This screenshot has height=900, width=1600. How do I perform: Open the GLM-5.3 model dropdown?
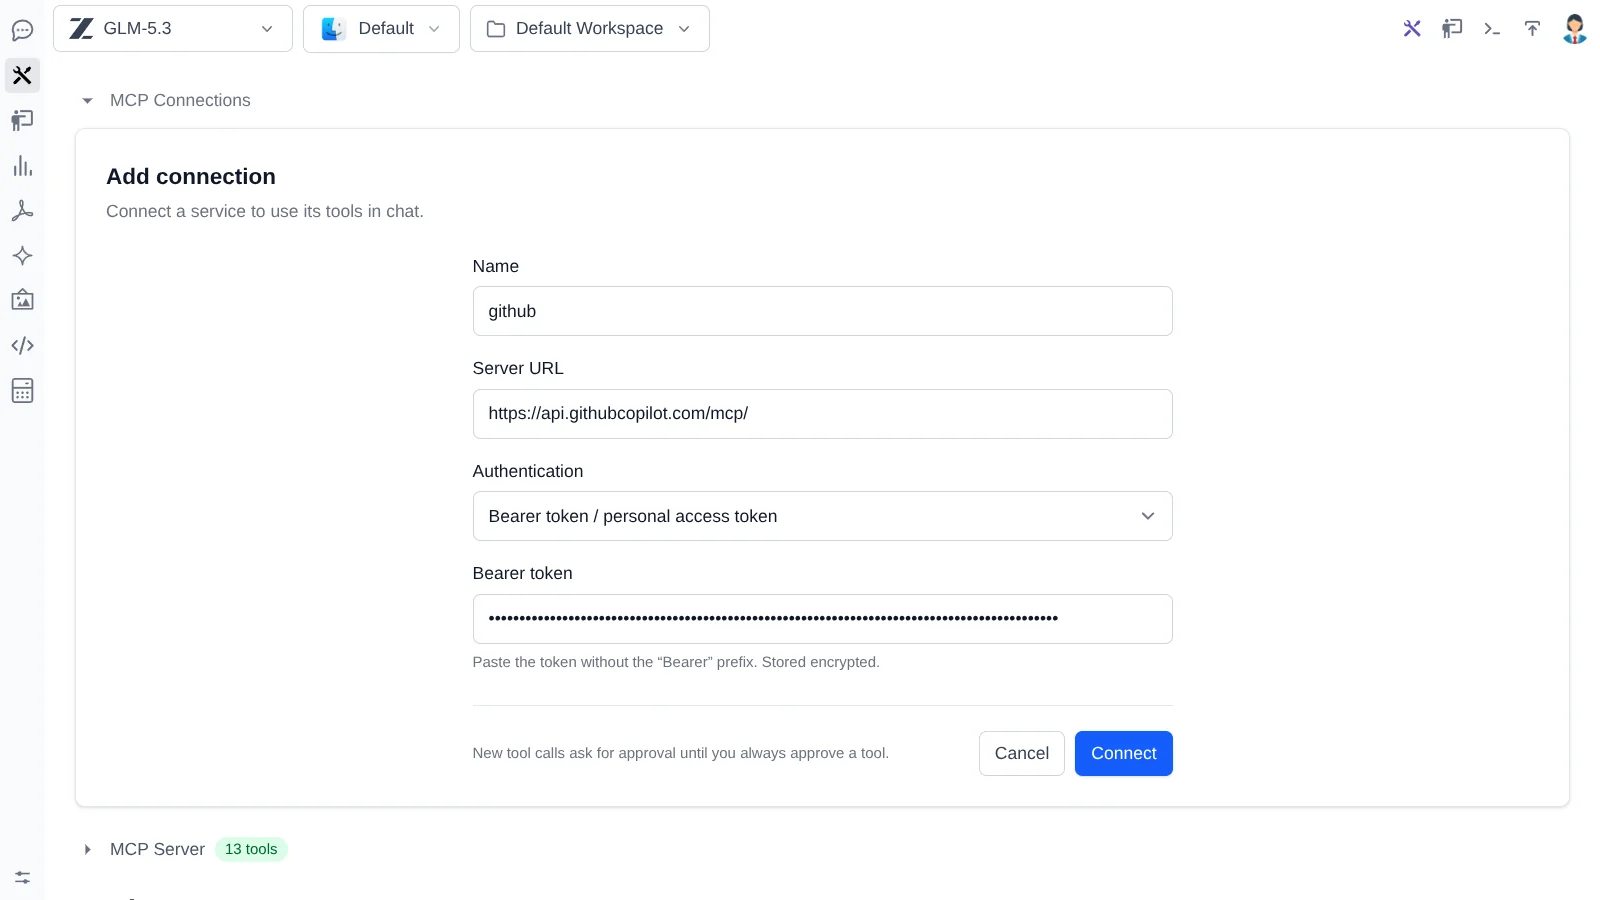tap(173, 28)
